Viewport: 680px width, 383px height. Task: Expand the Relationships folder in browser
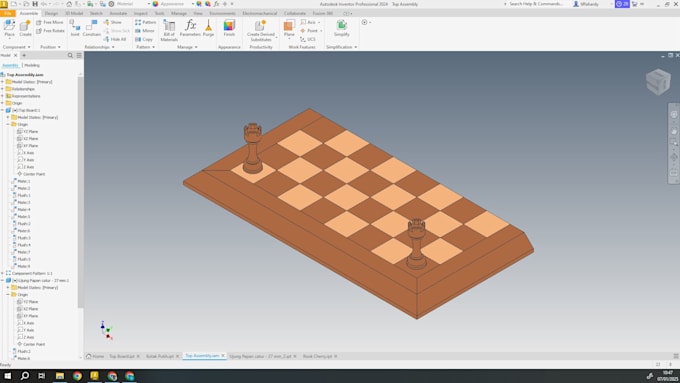click(x=3, y=89)
